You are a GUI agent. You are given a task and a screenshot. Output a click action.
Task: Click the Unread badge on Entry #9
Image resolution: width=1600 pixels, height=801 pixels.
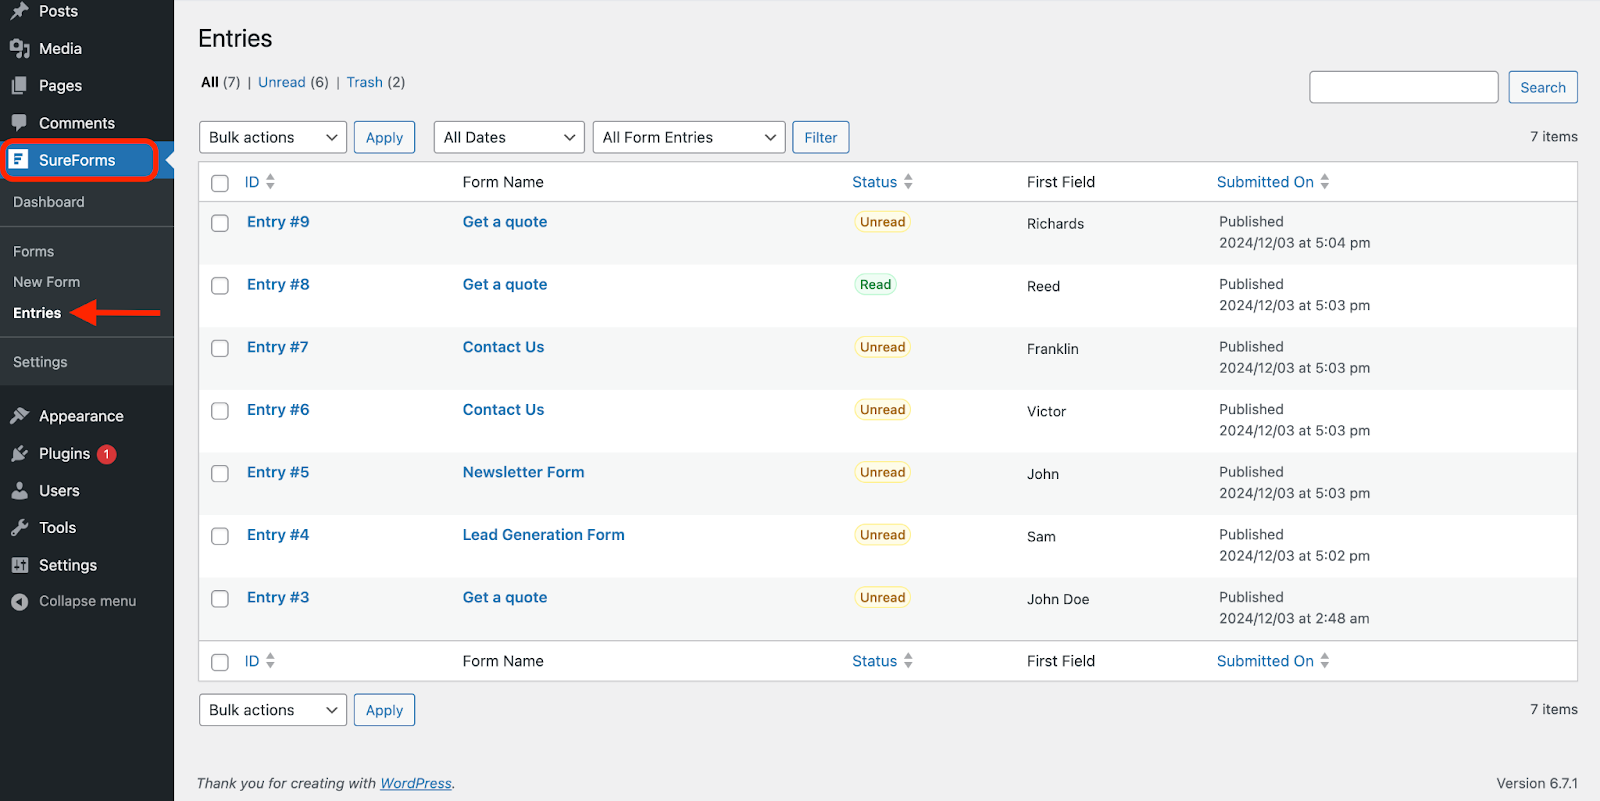click(883, 222)
